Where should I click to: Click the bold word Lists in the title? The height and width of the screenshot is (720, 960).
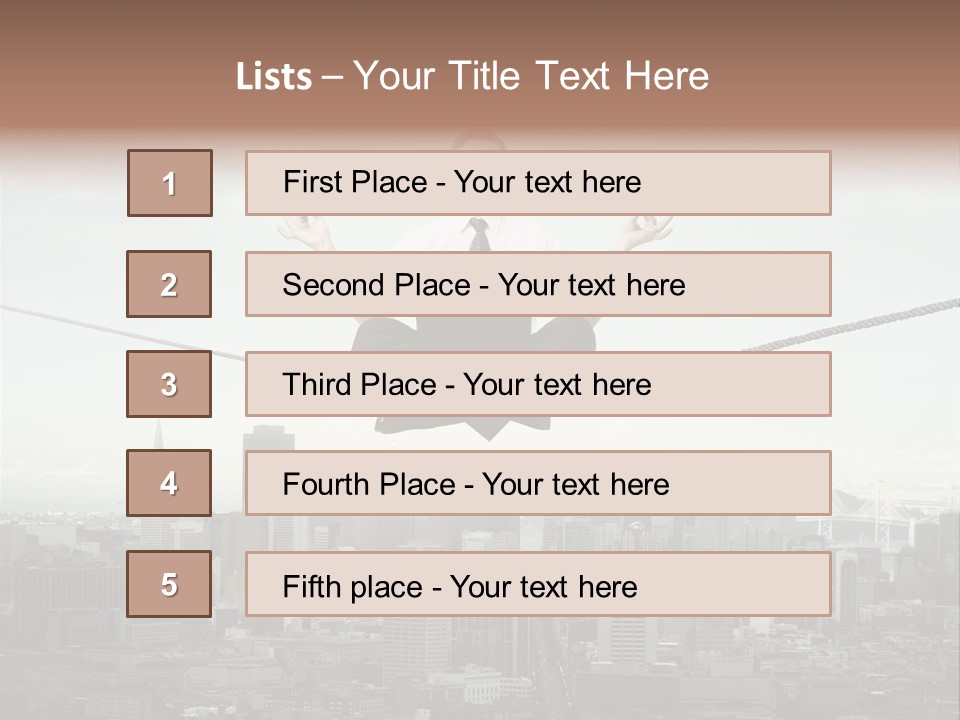(x=274, y=77)
